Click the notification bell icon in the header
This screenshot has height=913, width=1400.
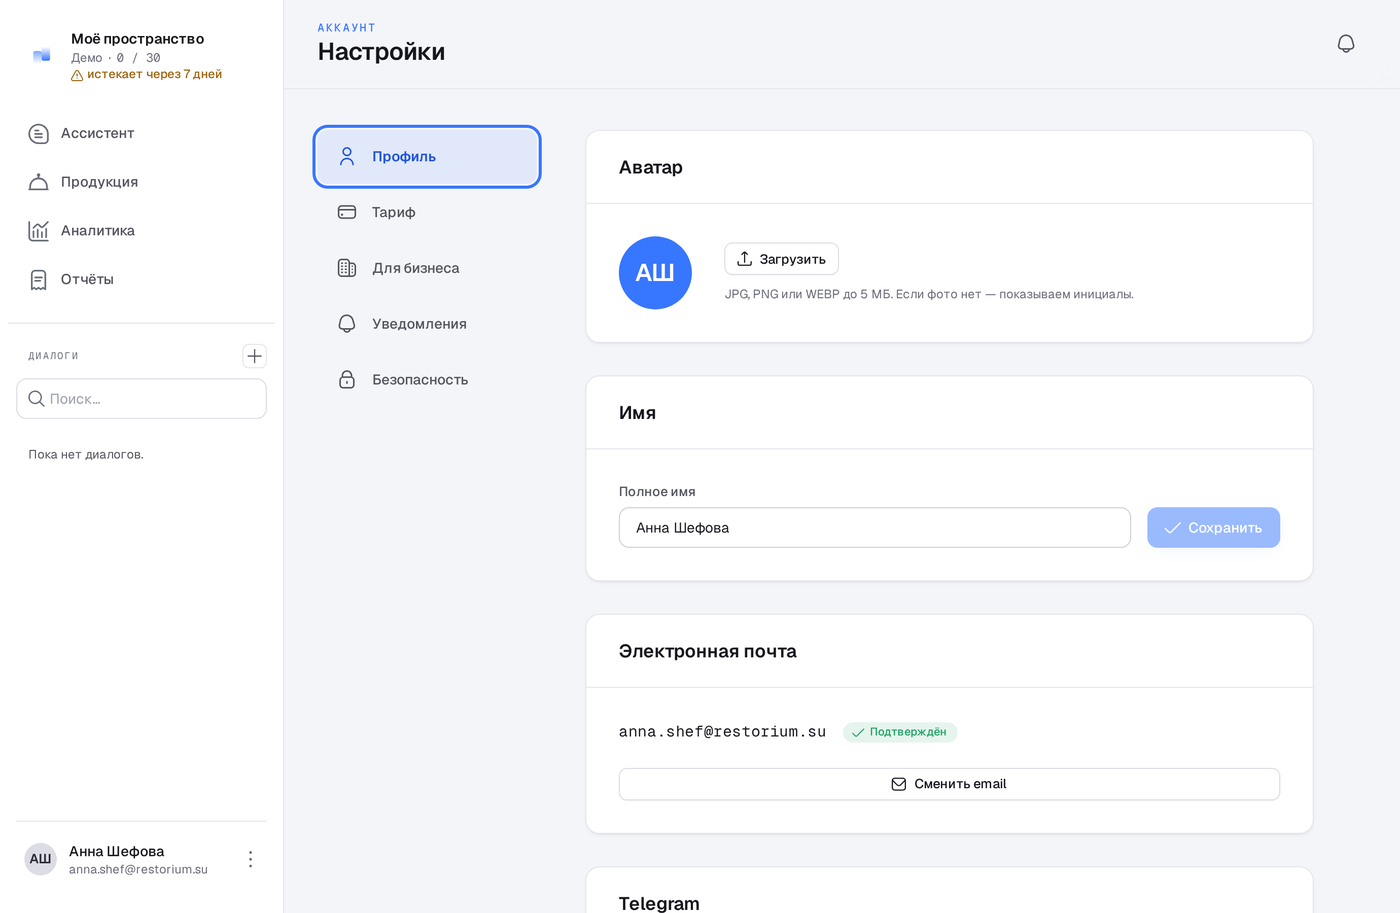(x=1346, y=44)
